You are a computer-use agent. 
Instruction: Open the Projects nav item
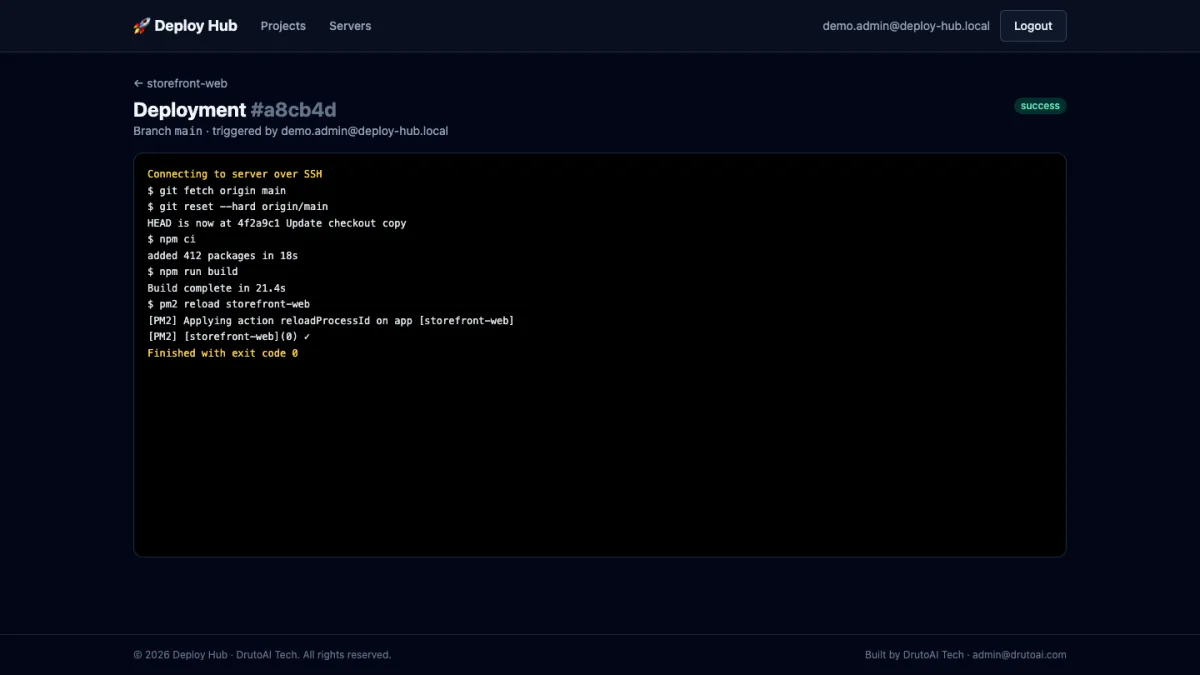283,26
